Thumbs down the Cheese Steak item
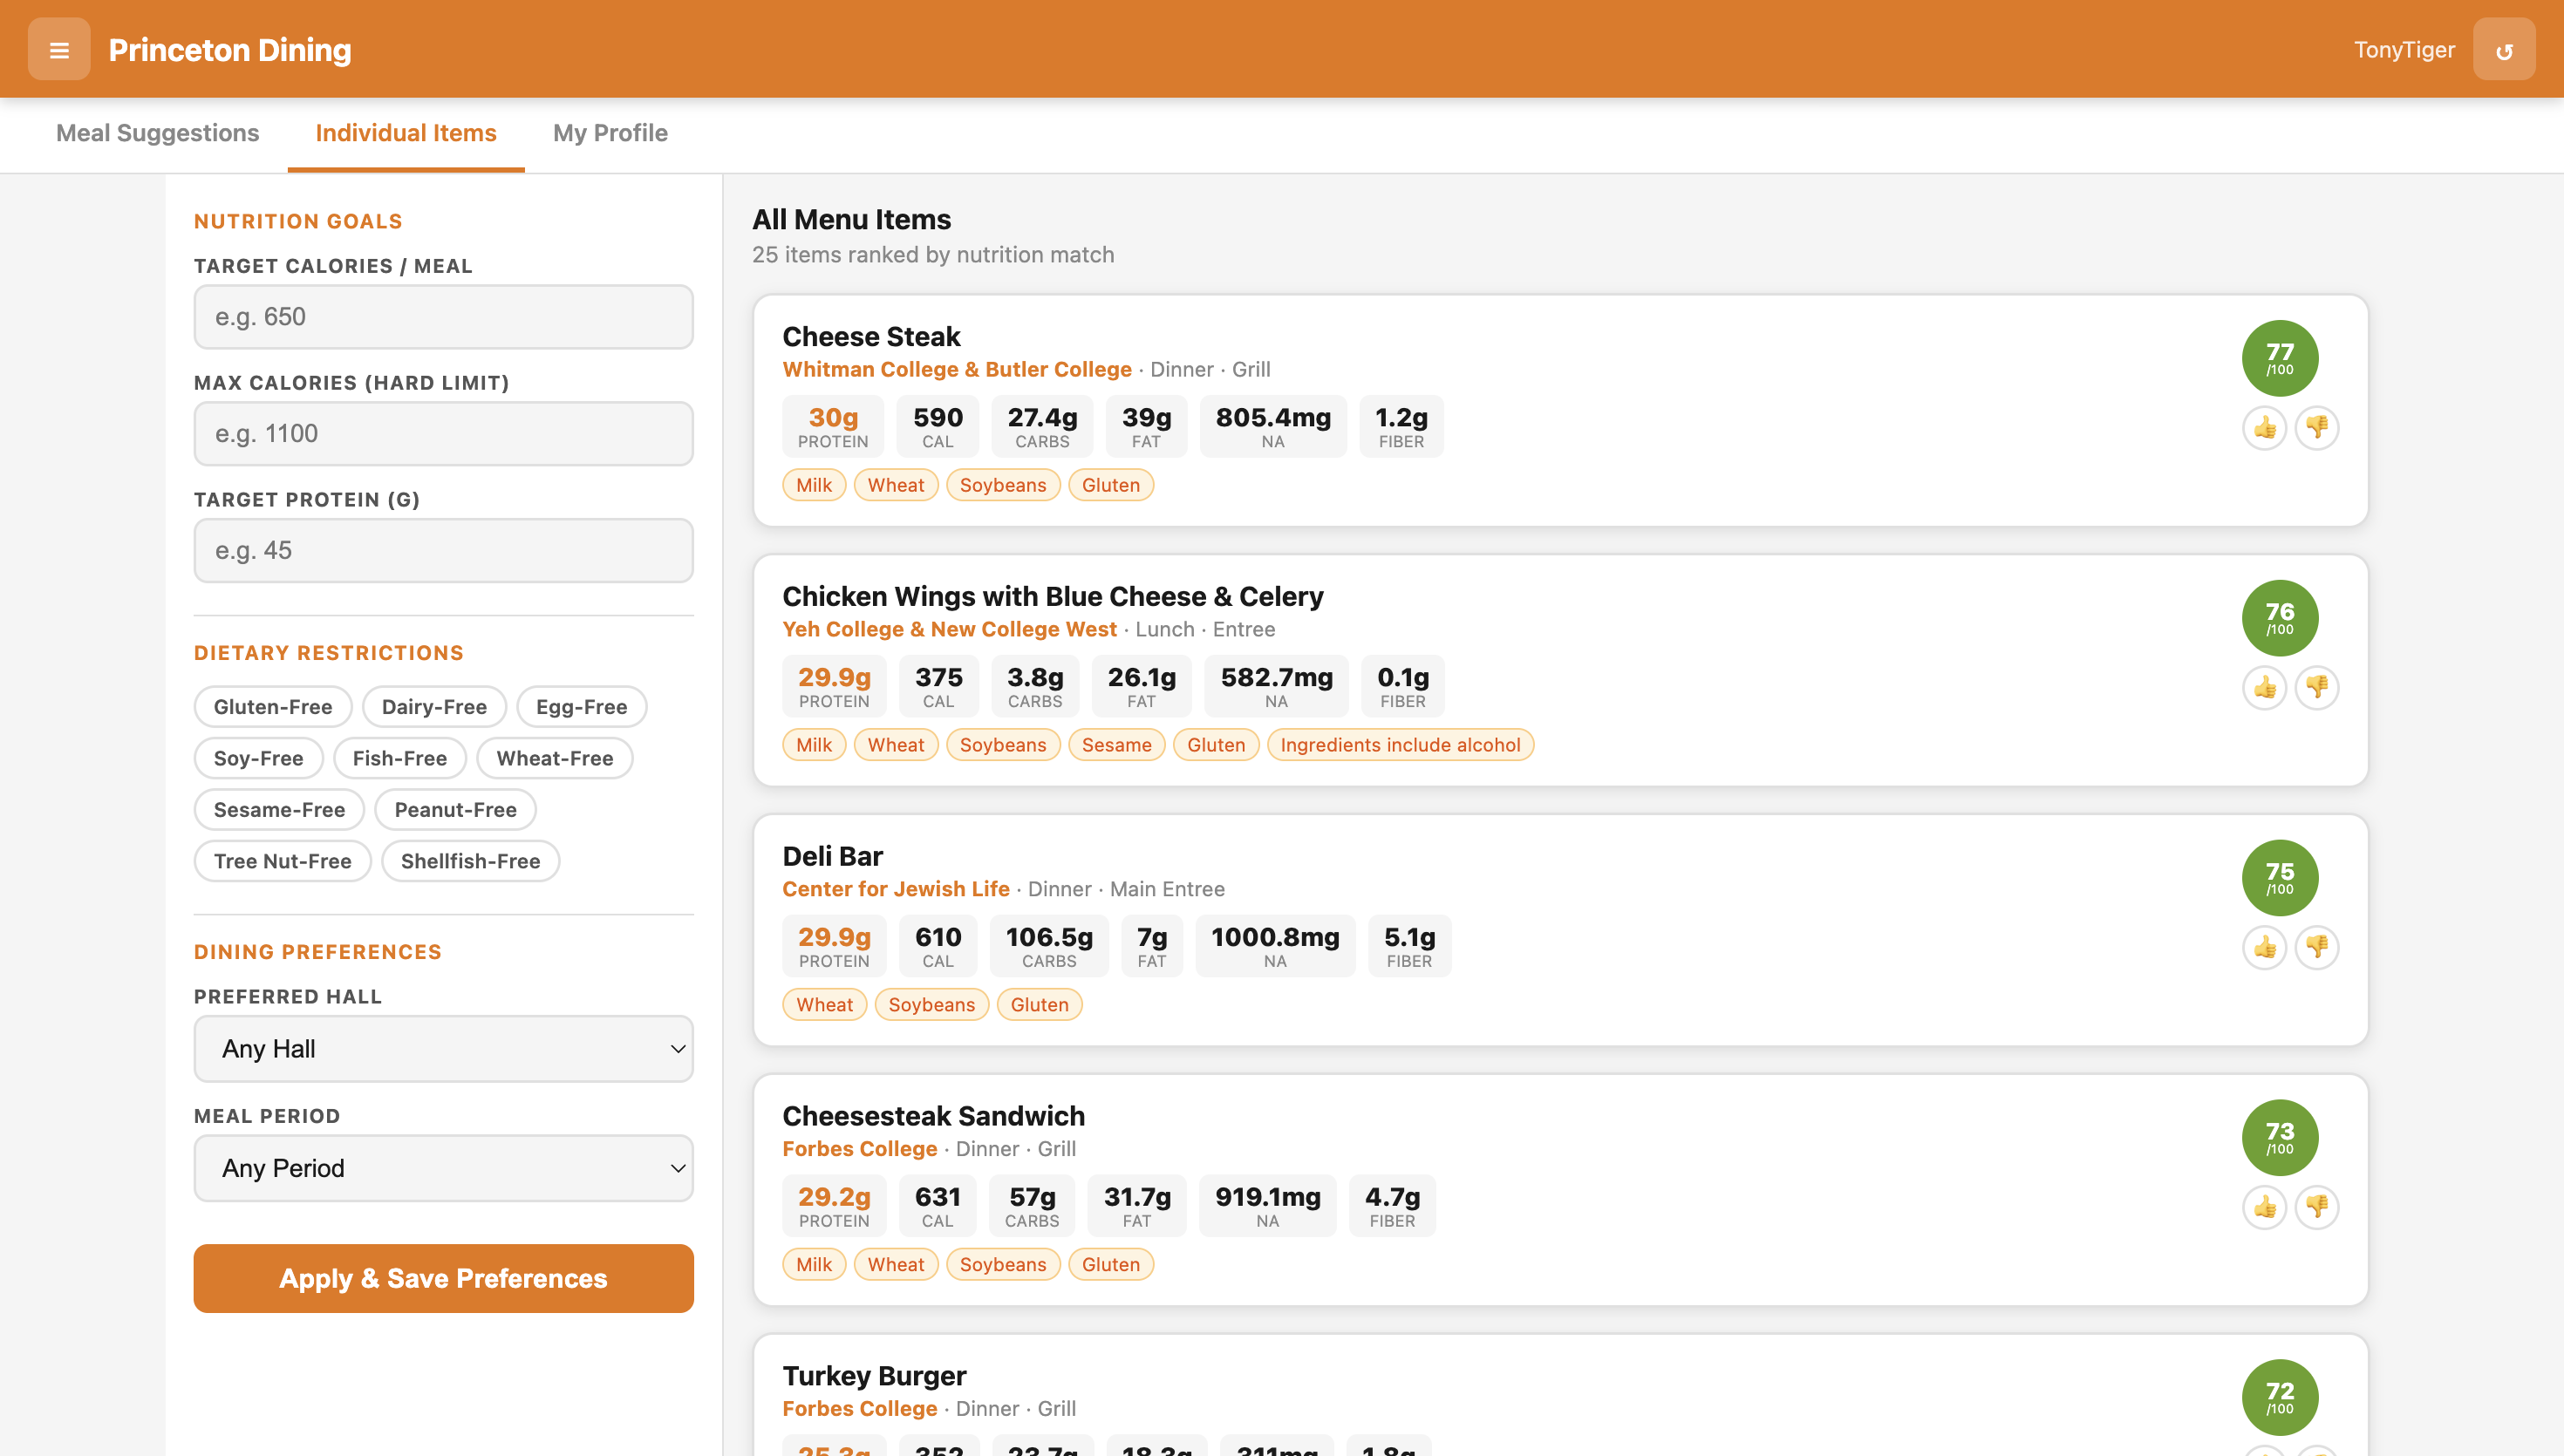This screenshot has height=1456, width=2564. coord(2316,428)
